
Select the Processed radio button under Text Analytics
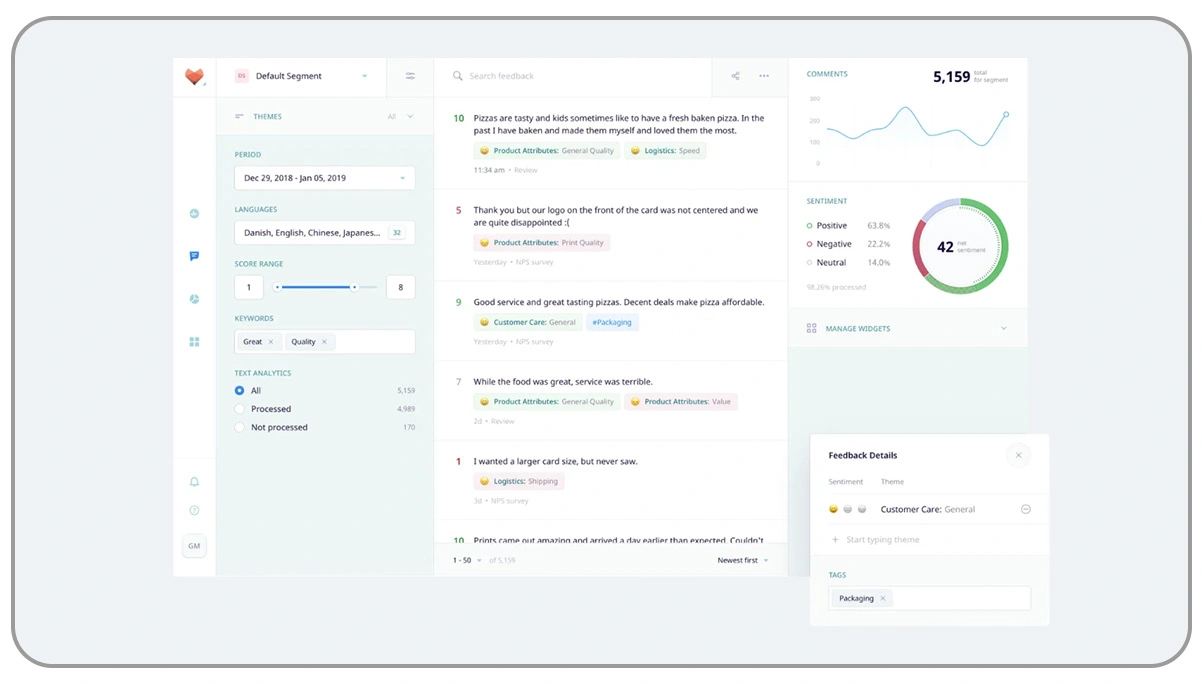(x=239, y=409)
